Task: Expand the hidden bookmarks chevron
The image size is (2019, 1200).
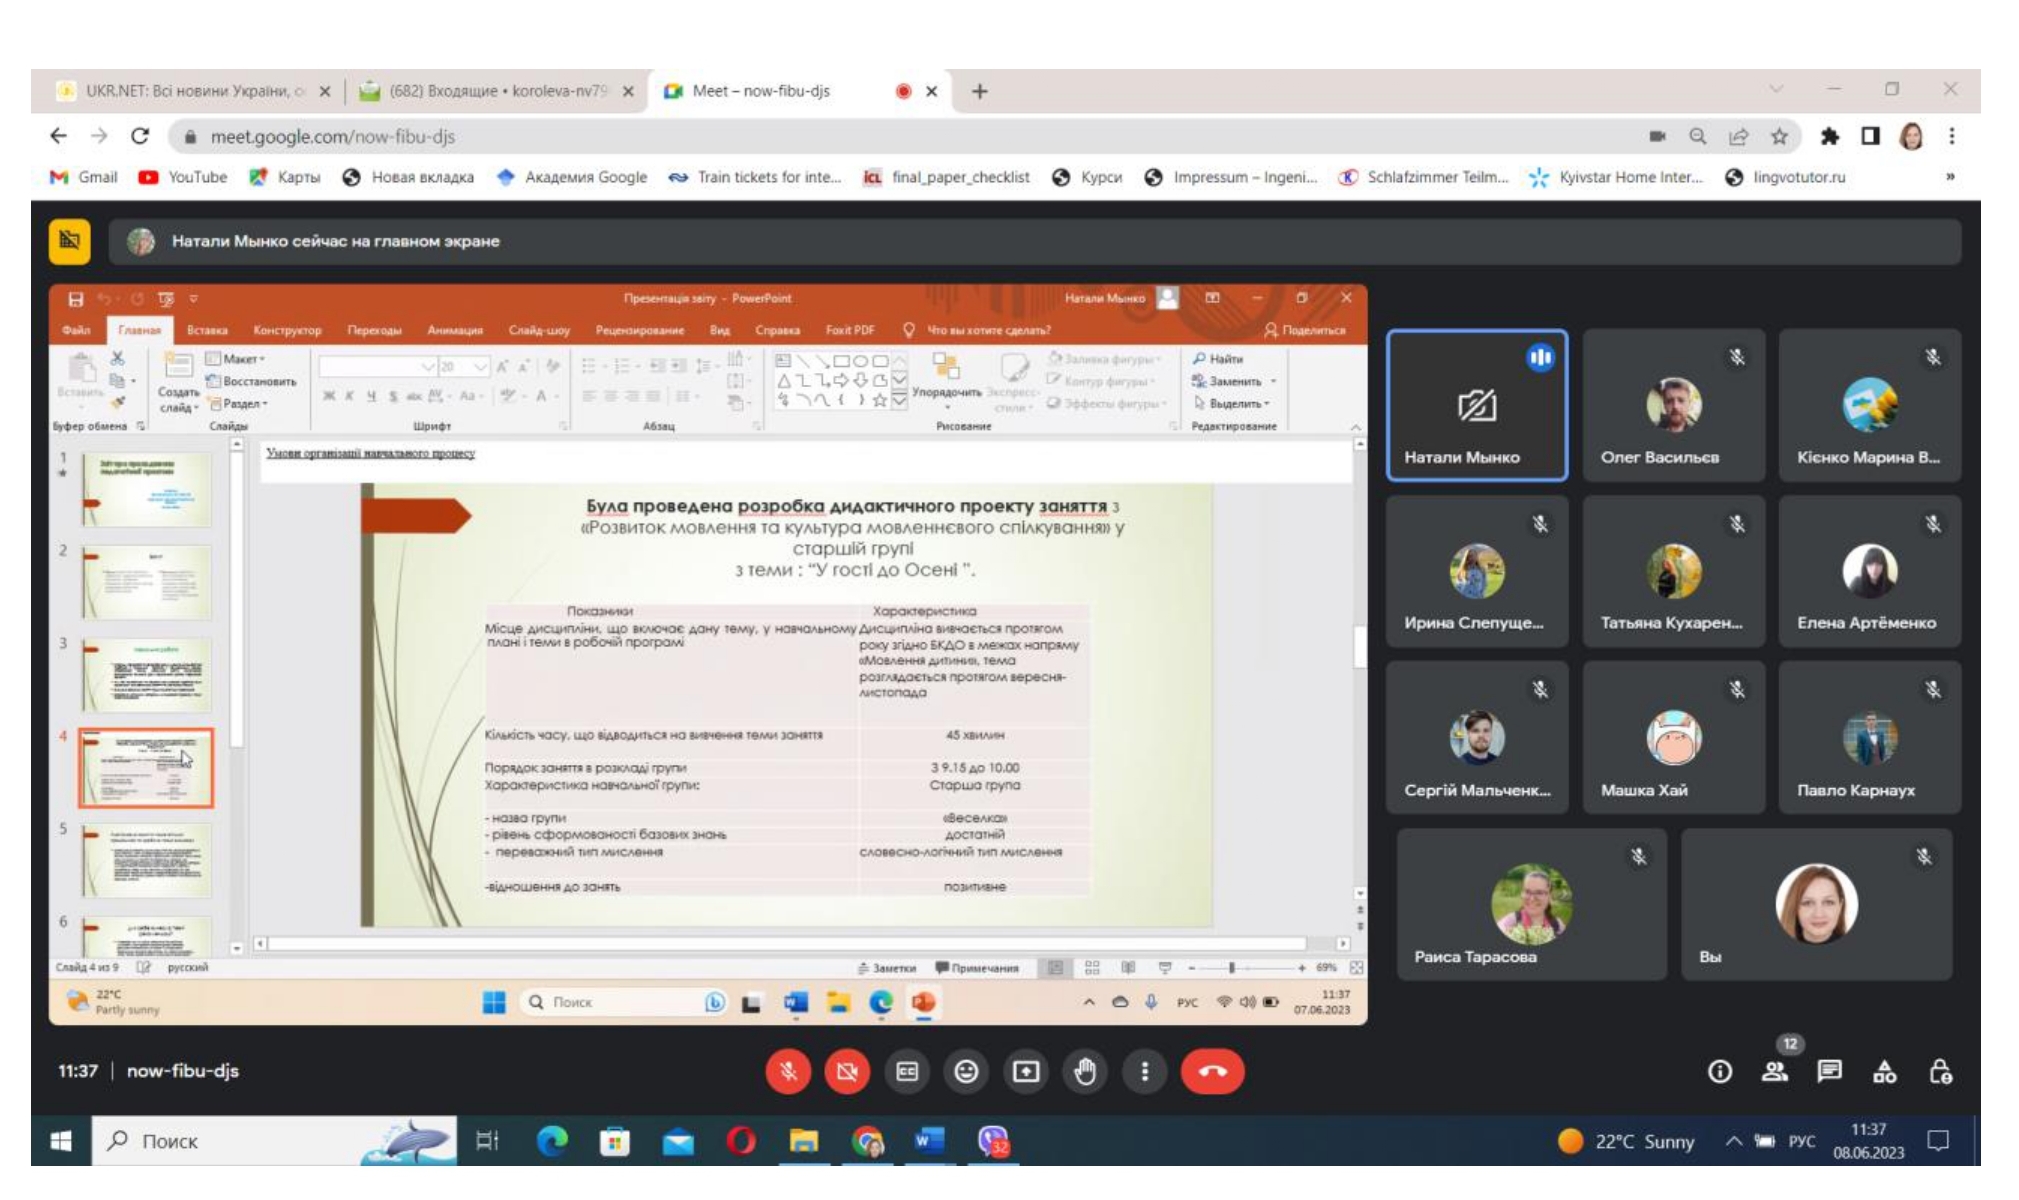Action: click(x=1949, y=177)
